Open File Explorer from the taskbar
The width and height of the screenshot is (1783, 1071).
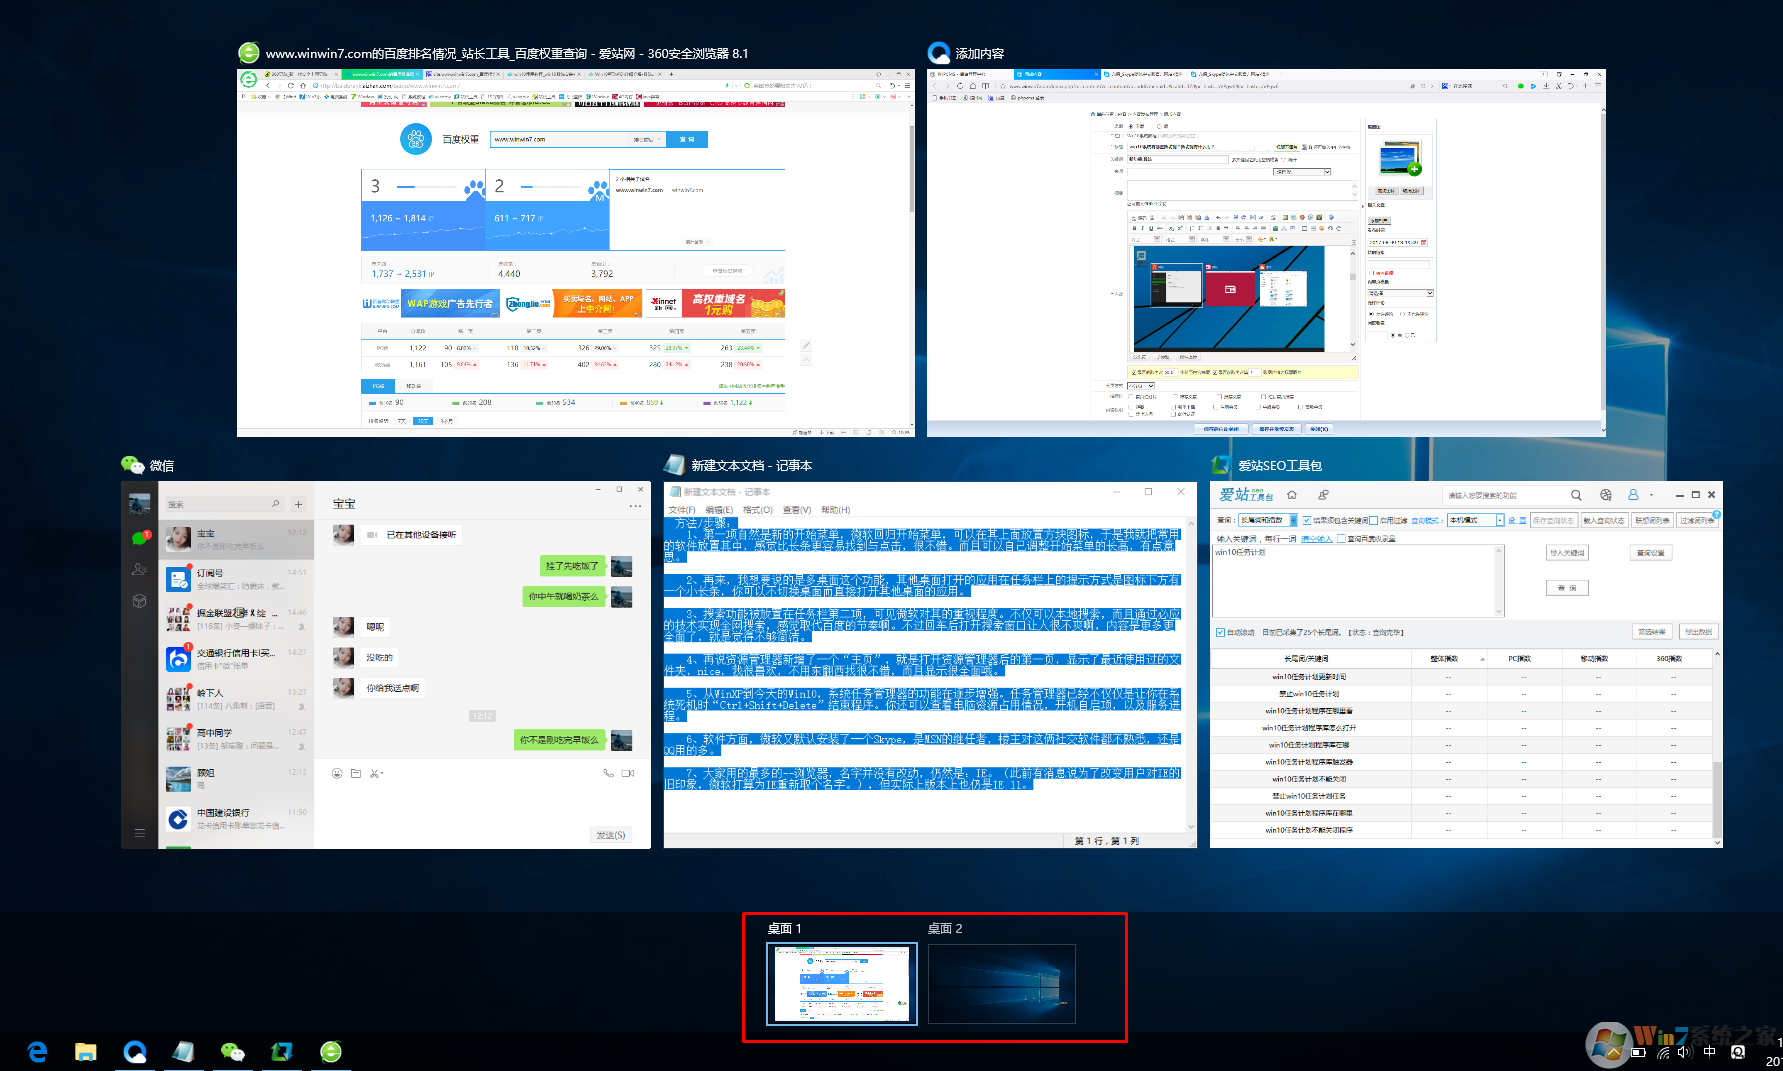coord(86,1051)
